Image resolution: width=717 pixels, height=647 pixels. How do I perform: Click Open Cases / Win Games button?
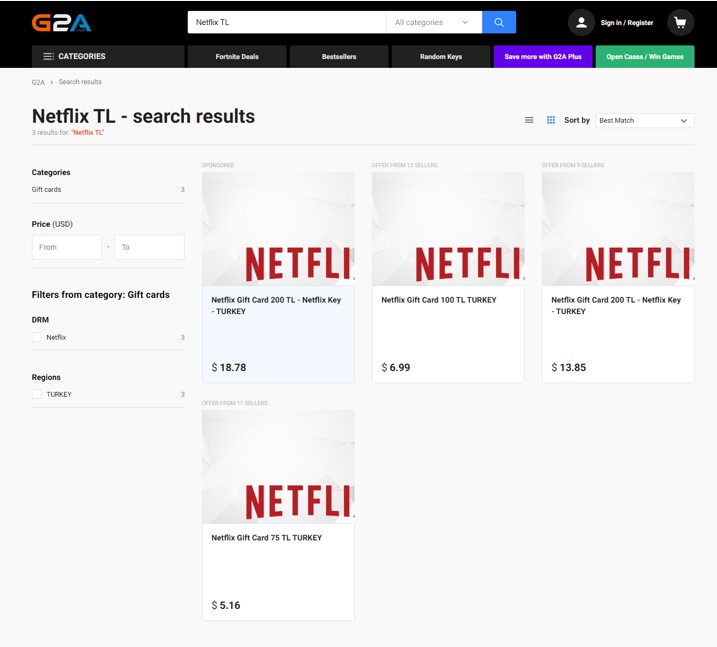point(645,57)
